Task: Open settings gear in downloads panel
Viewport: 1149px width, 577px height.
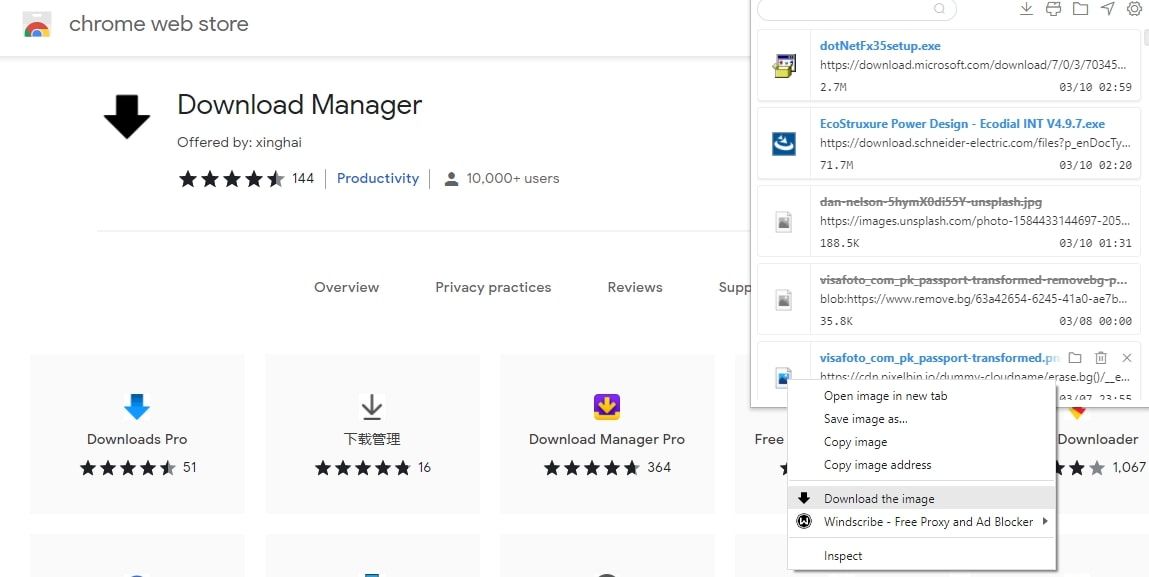Action: (1134, 9)
